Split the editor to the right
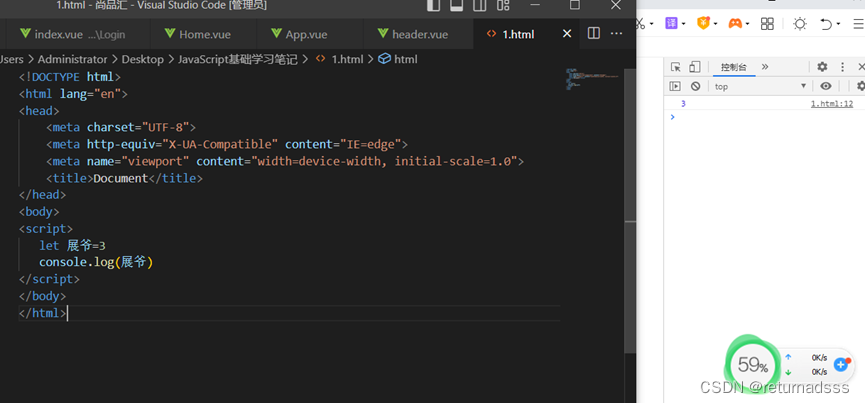 pyautogui.click(x=594, y=34)
